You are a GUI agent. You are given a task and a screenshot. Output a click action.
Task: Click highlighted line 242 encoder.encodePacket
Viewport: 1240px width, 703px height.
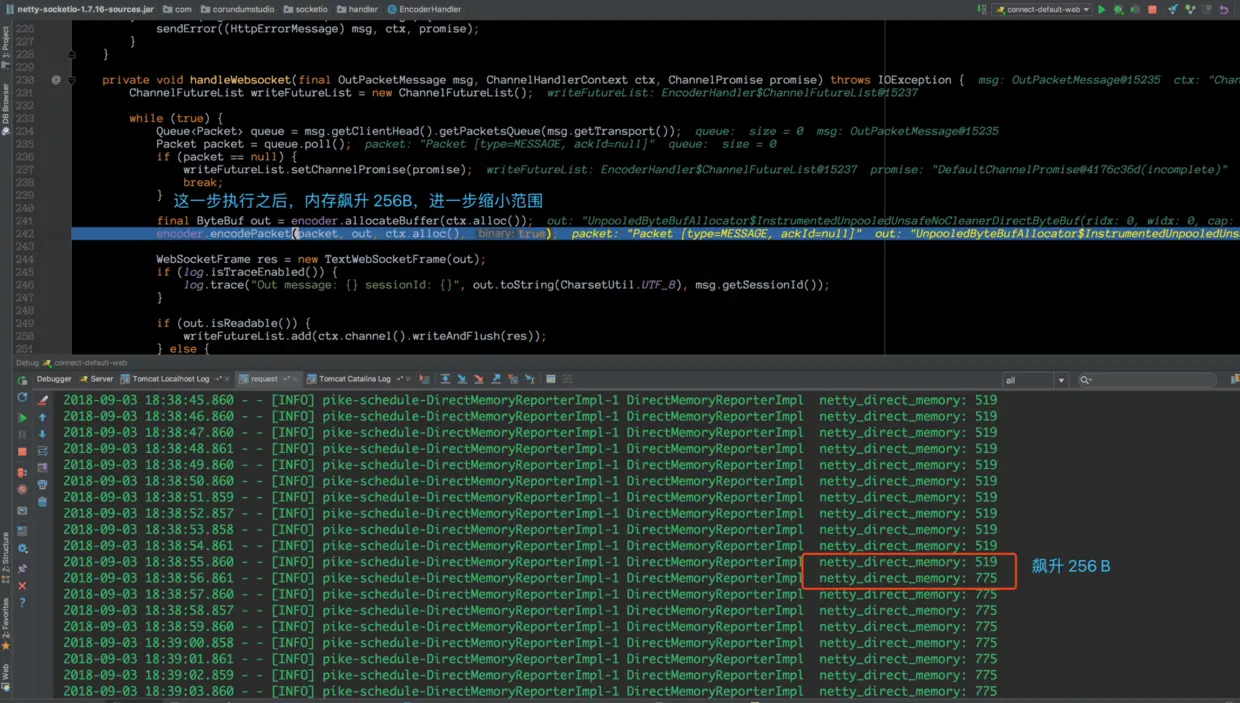pyautogui.click(x=655, y=233)
